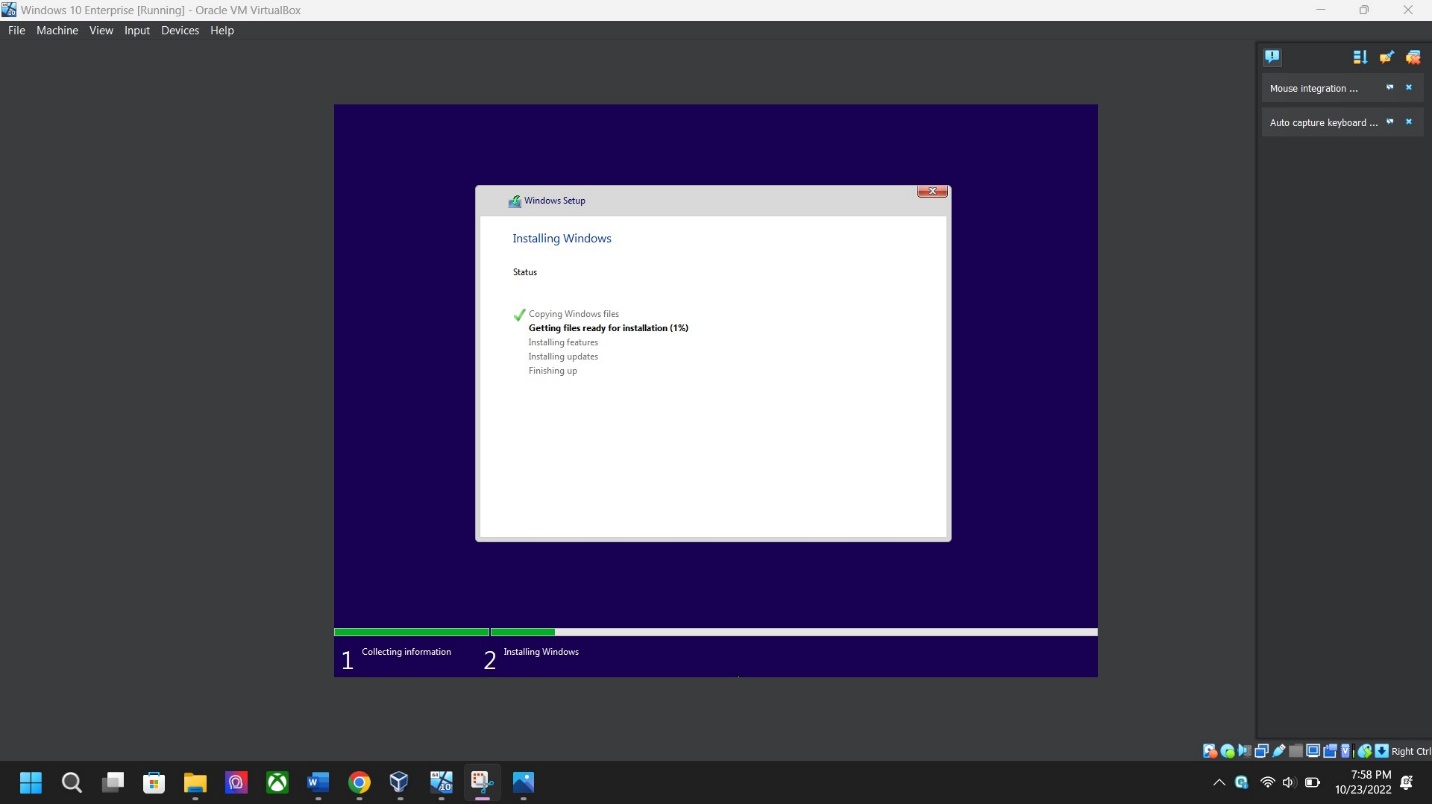Click the keyboard capture arrow indicator
The width and height of the screenshot is (1432, 804).
click(1381, 751)
